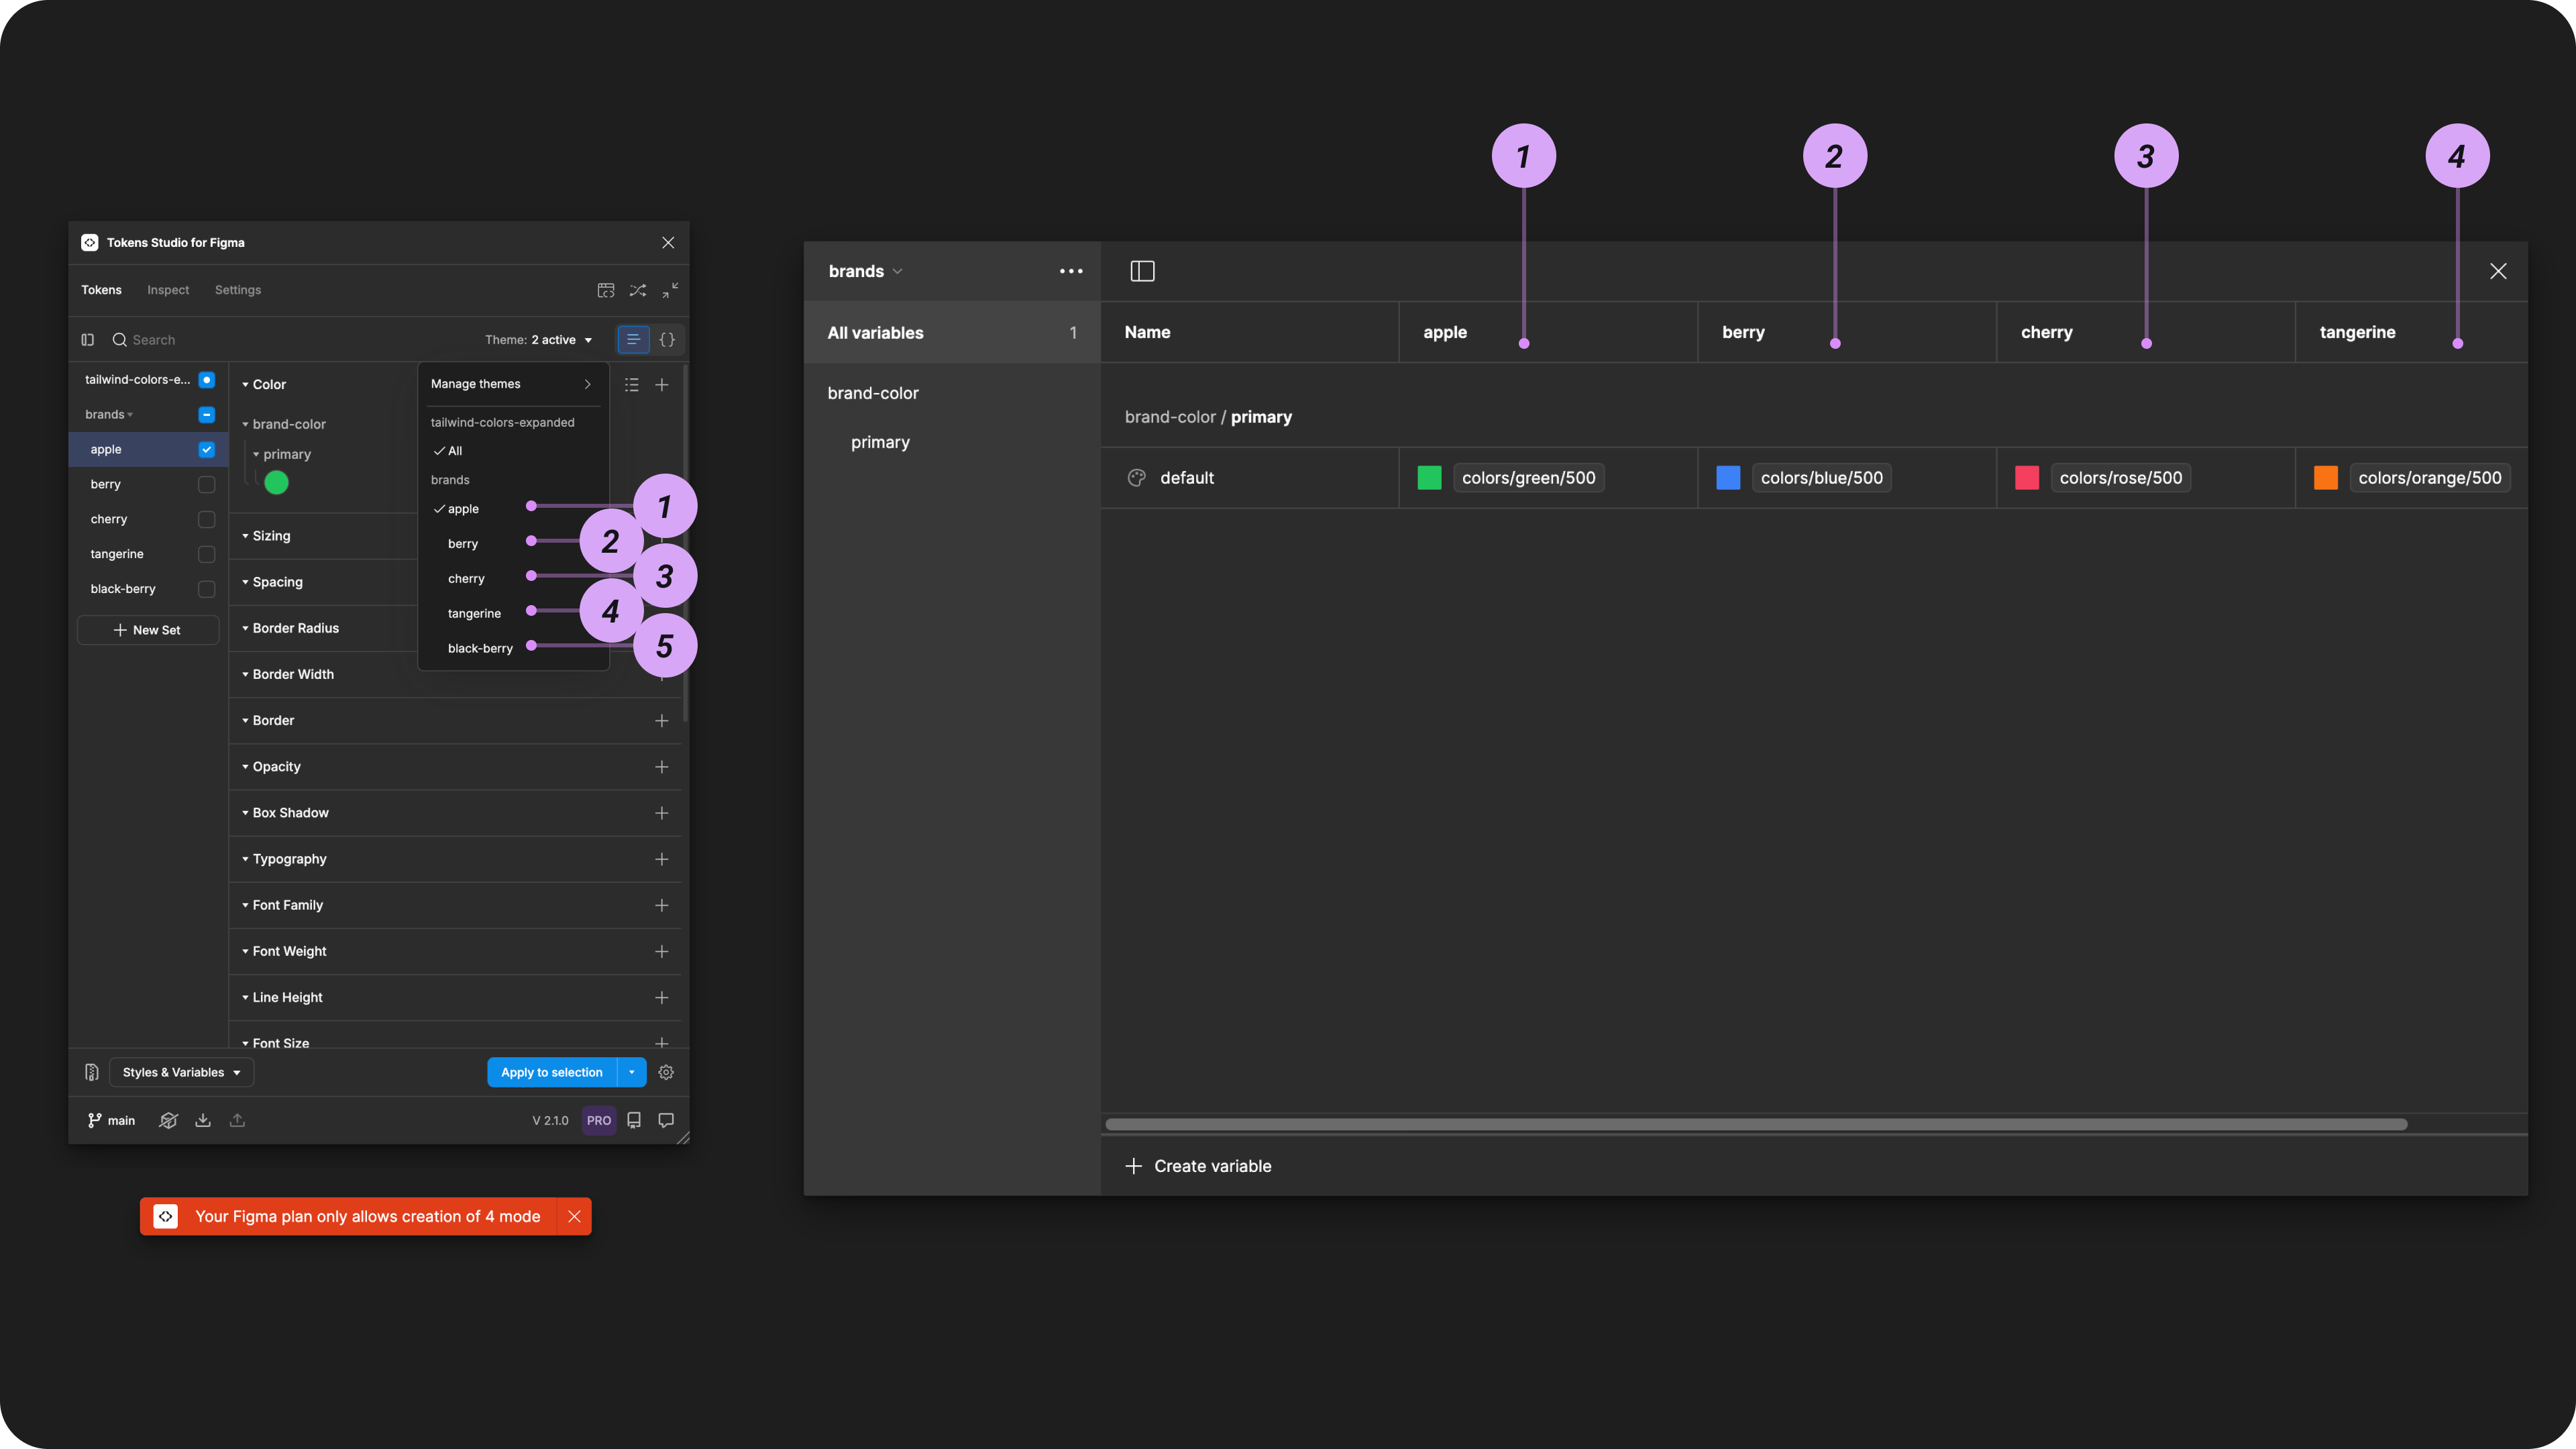Viewport: 2576px width, 1449px height.
Task: Open apply settings gear icon
Action: (x=666, y=1072)
